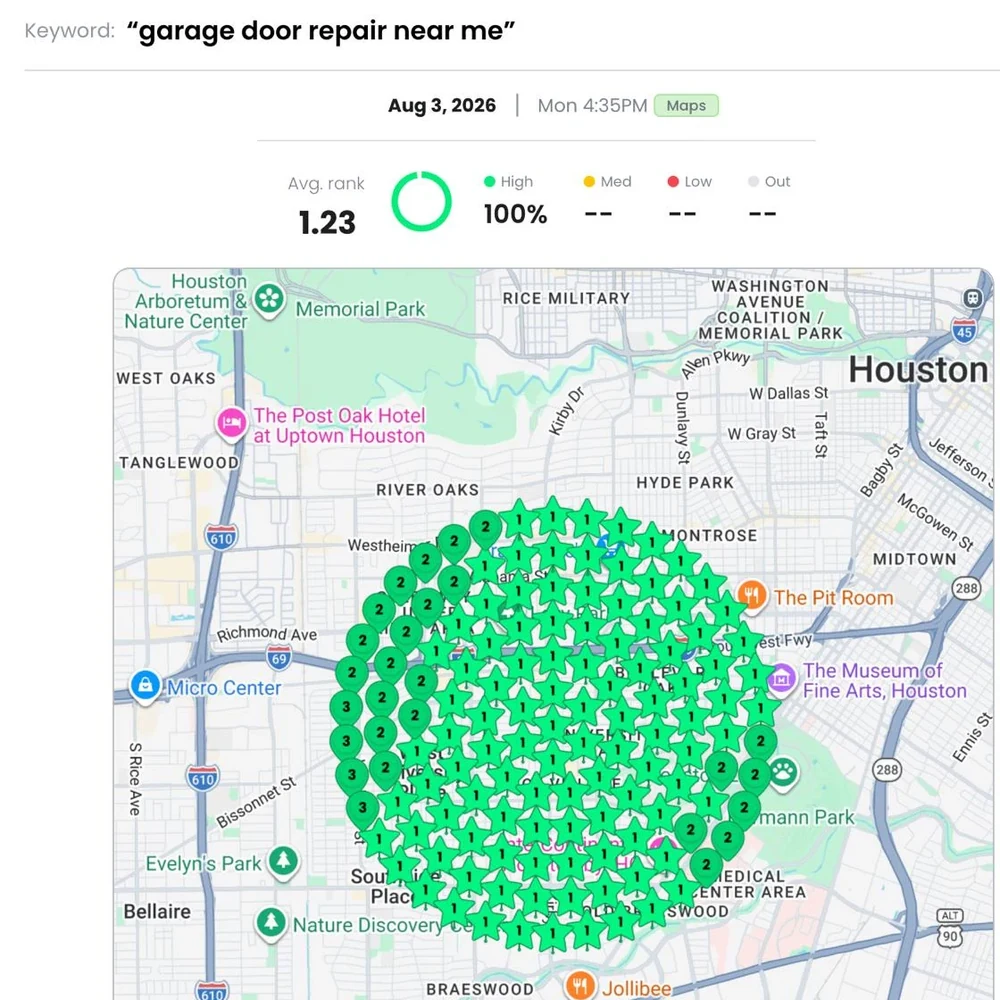This screenshot has width=1000, height=1000.
Task: Click The Post Oak Hotel label text
Action: (x=339, y=425)
